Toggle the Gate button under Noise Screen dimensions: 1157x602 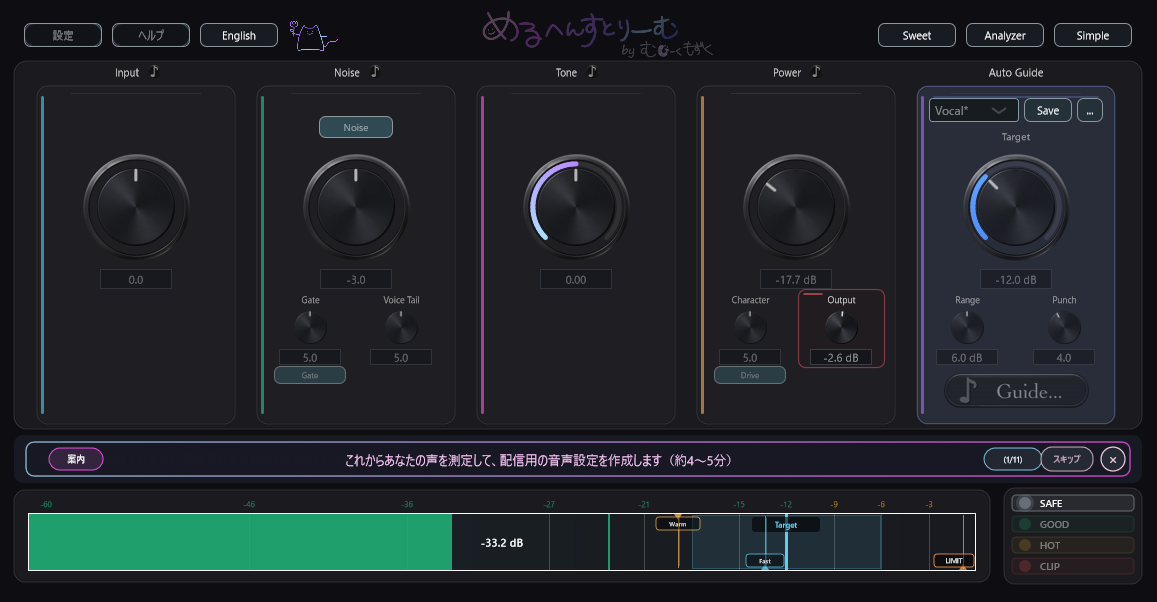pyautogui.click(x=310, y=376)
